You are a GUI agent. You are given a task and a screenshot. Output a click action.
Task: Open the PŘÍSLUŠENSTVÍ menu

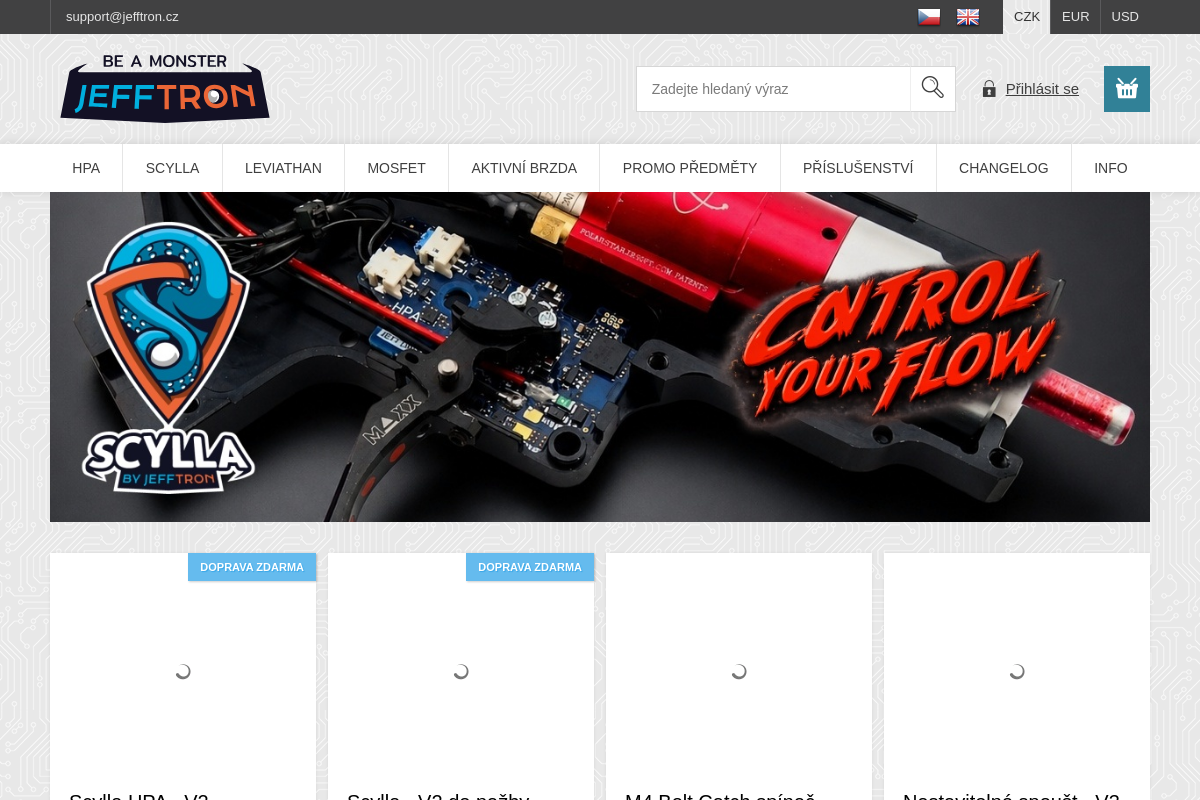pyautogui.click(x=858, y=168)
